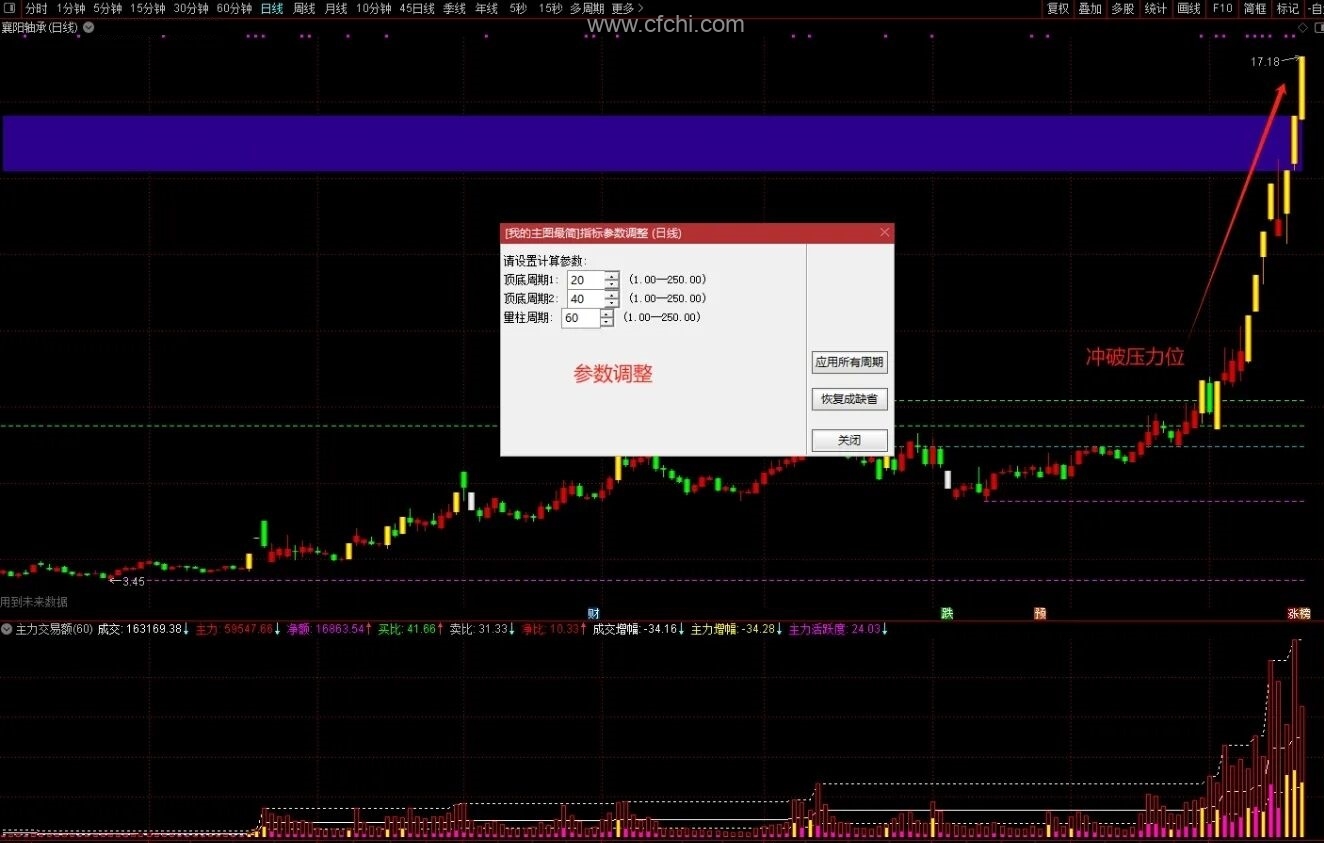Select the 15分钟 period

[x=148, y=8]
